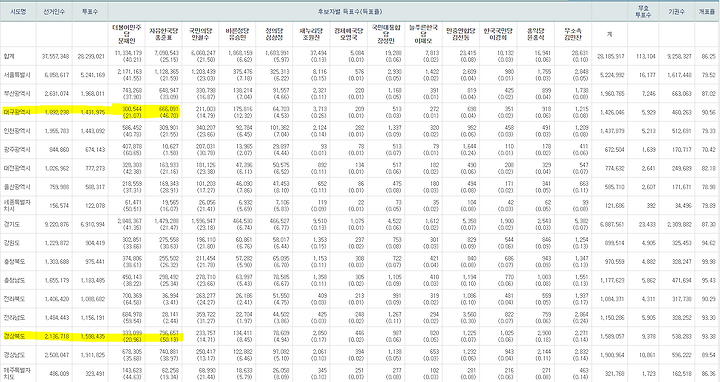Click 광주광역시 안철수 cell 207,031
This screenshot has height=382, width=720.
pos(206,149)
